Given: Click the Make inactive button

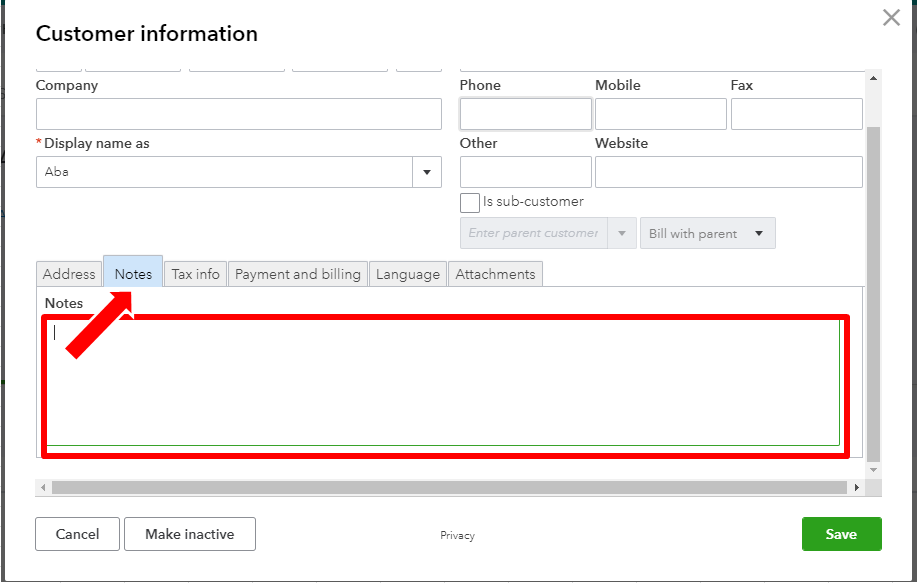Looking at the screenshot, I should point(190,534).
